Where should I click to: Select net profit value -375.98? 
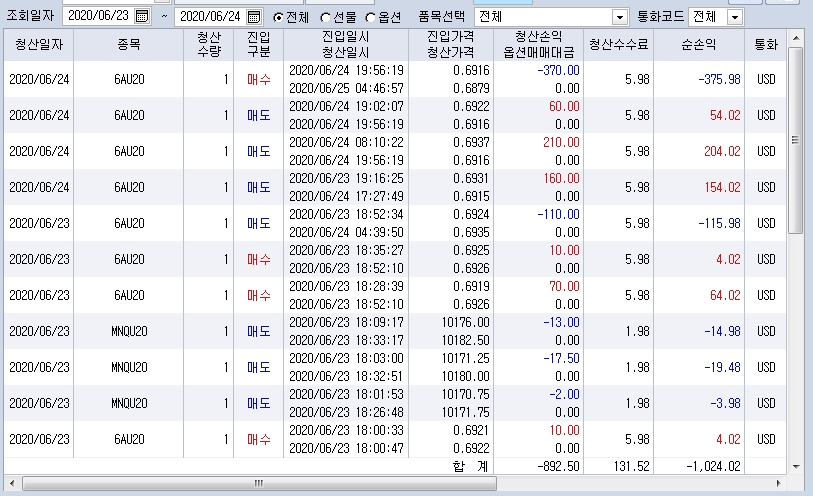click(x=719, y=79)
